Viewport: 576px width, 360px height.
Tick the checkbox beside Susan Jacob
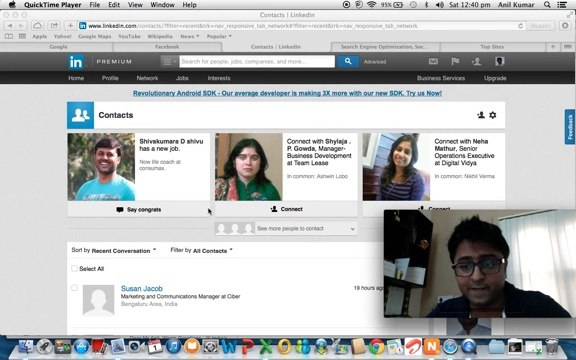pyautogui.click(x=75, y=288)
